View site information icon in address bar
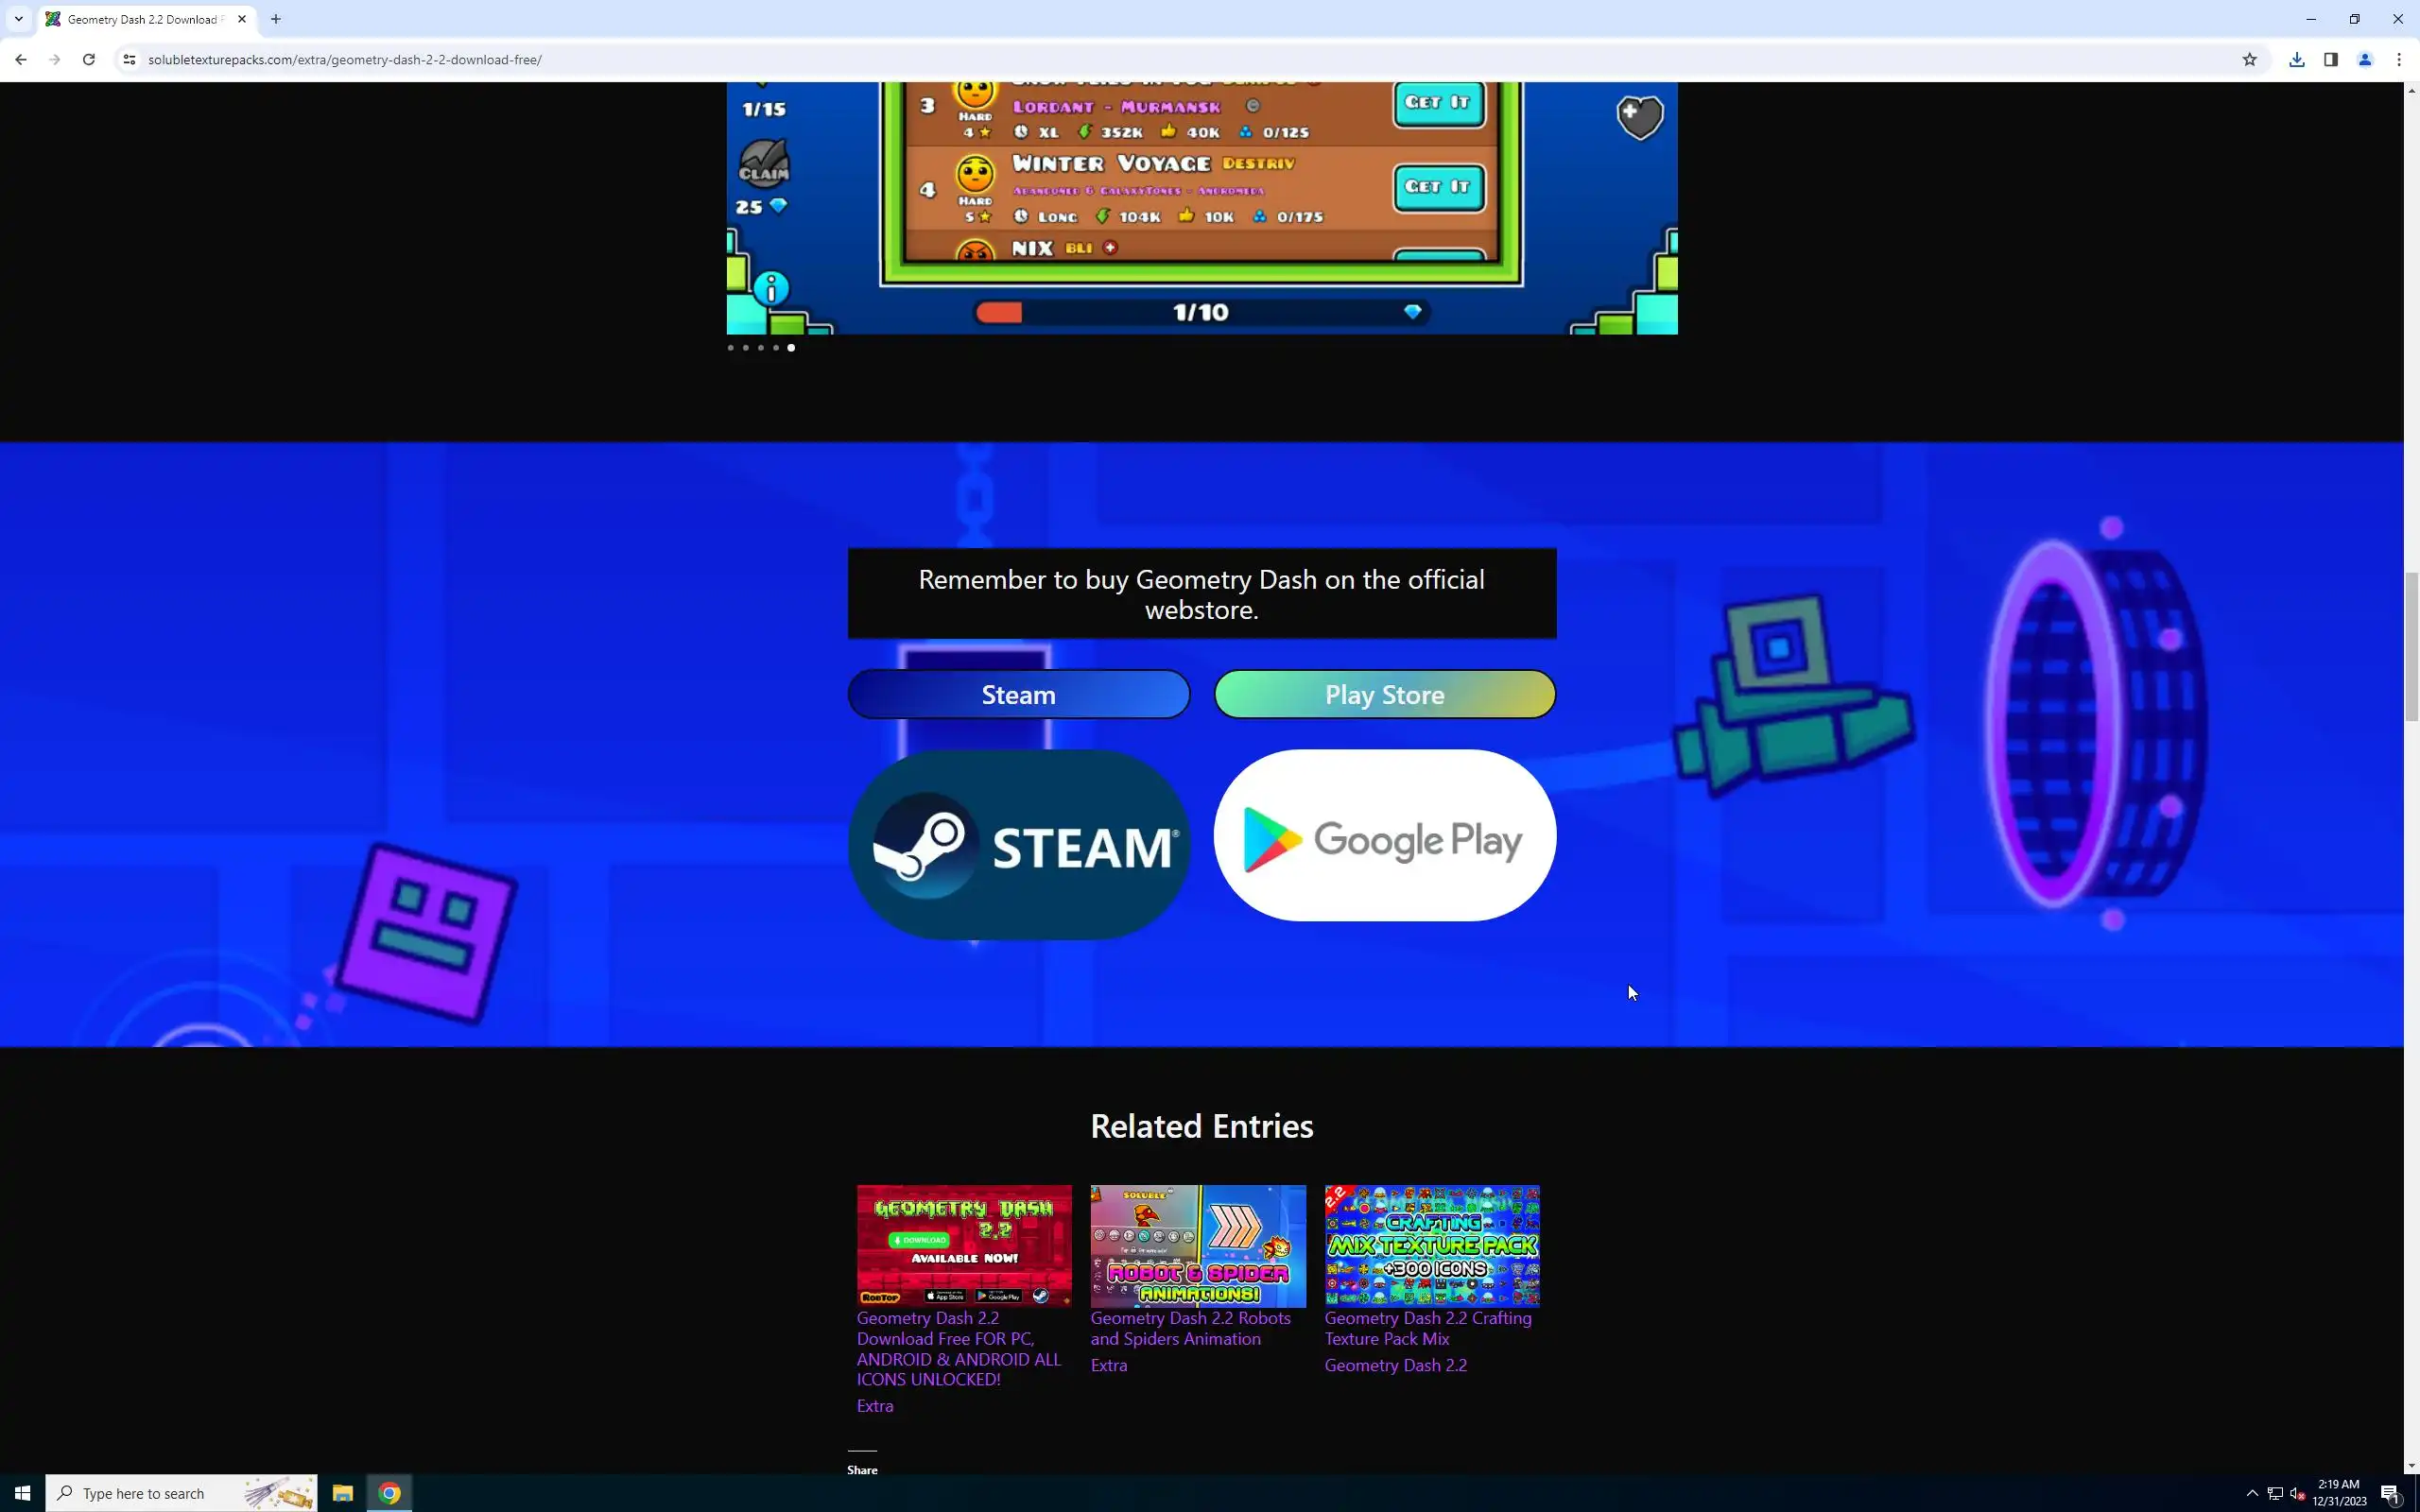The width and height of the screenshot is (2420, 1512). (129, 60)
